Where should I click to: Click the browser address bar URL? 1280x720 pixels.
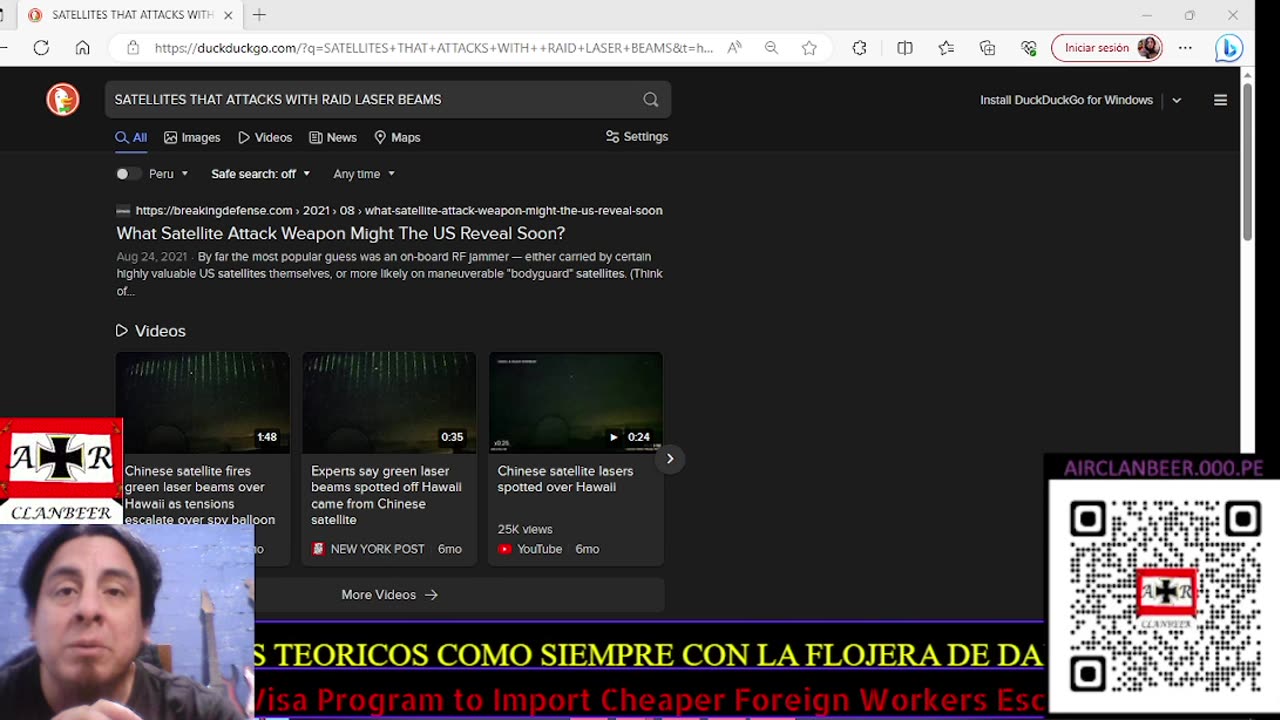(x=433, y=48)
